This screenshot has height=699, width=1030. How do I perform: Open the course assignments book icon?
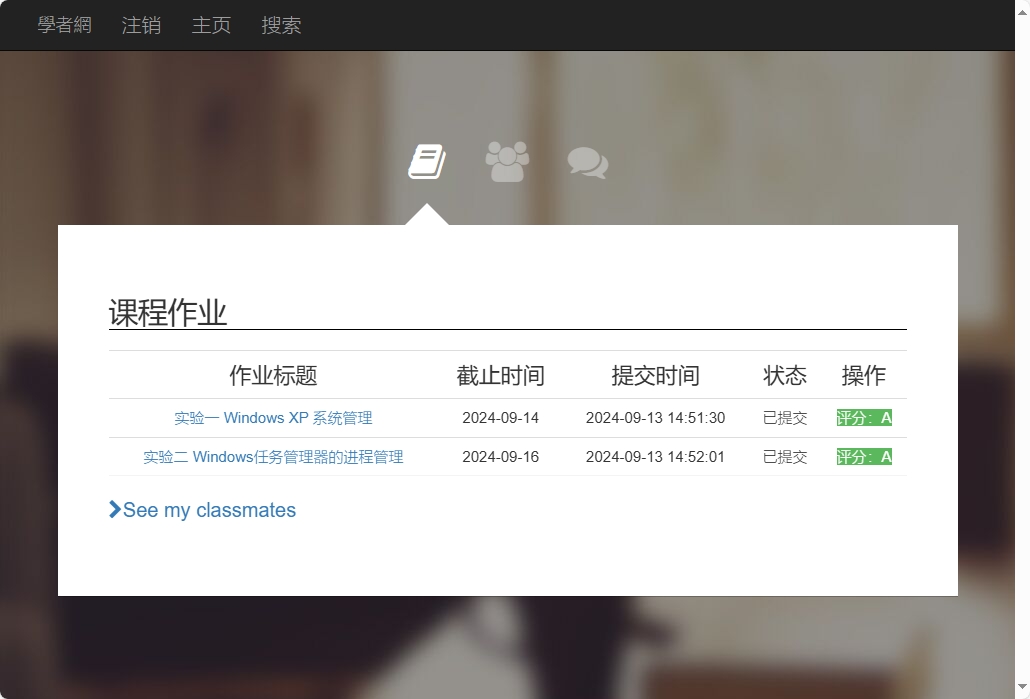point(427,160)
